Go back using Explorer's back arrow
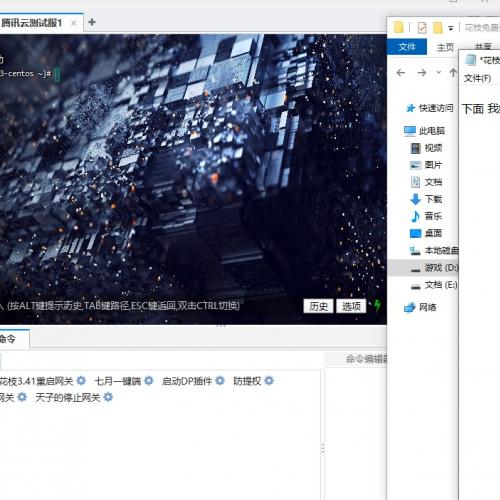Image resolution: width=500 pixels, height=500 pixels. (x=401, y=73)
